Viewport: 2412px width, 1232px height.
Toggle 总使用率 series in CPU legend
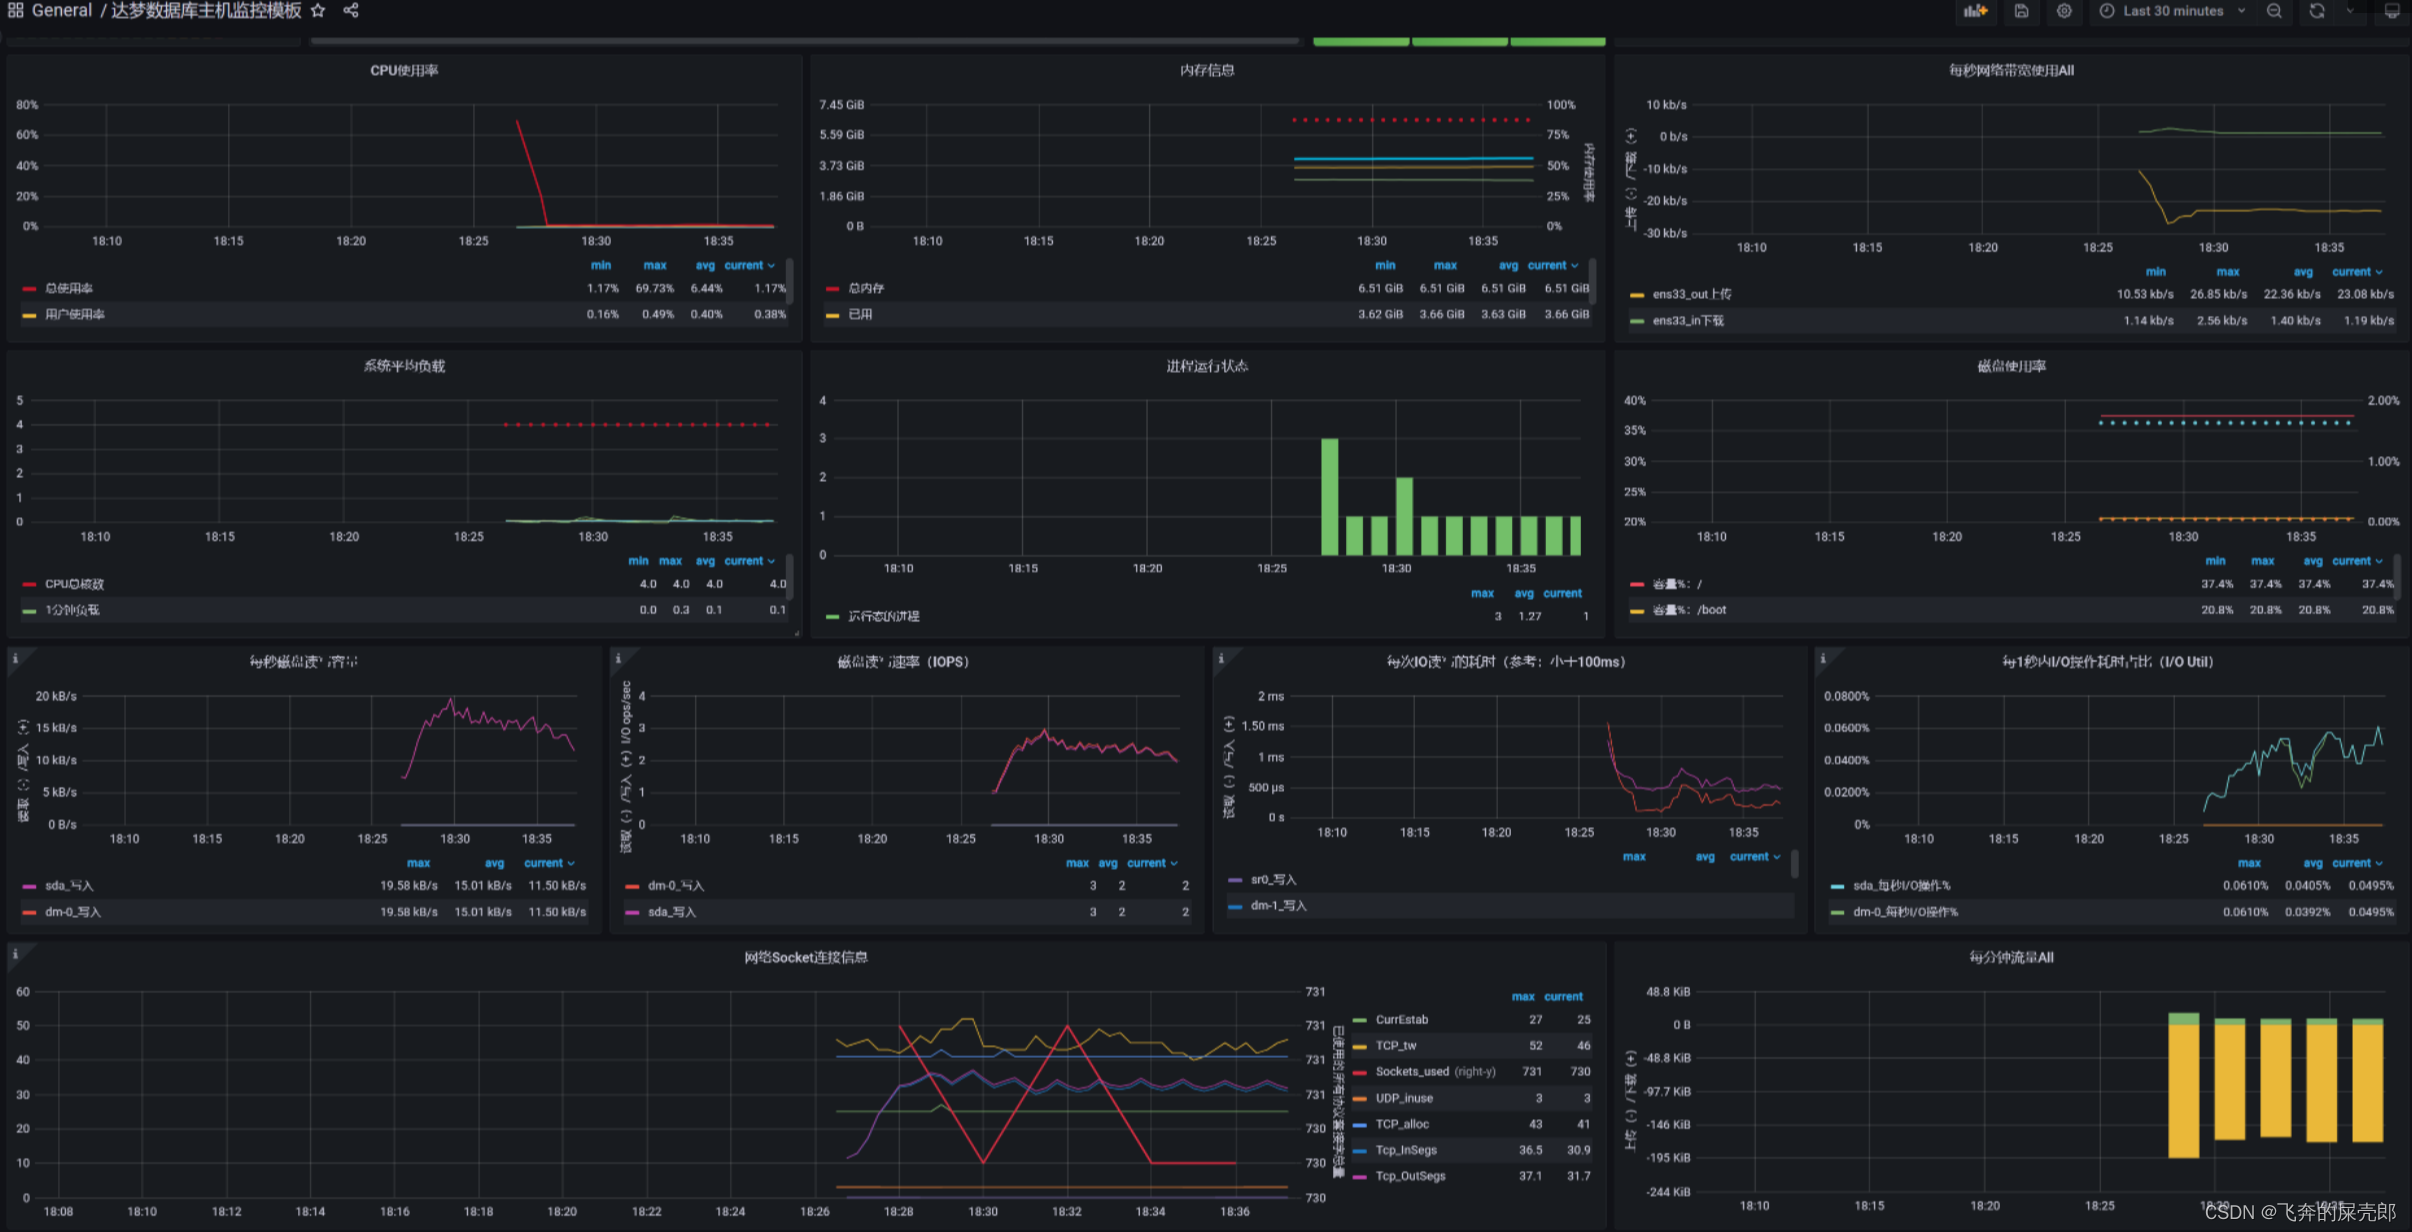point(68,288)
